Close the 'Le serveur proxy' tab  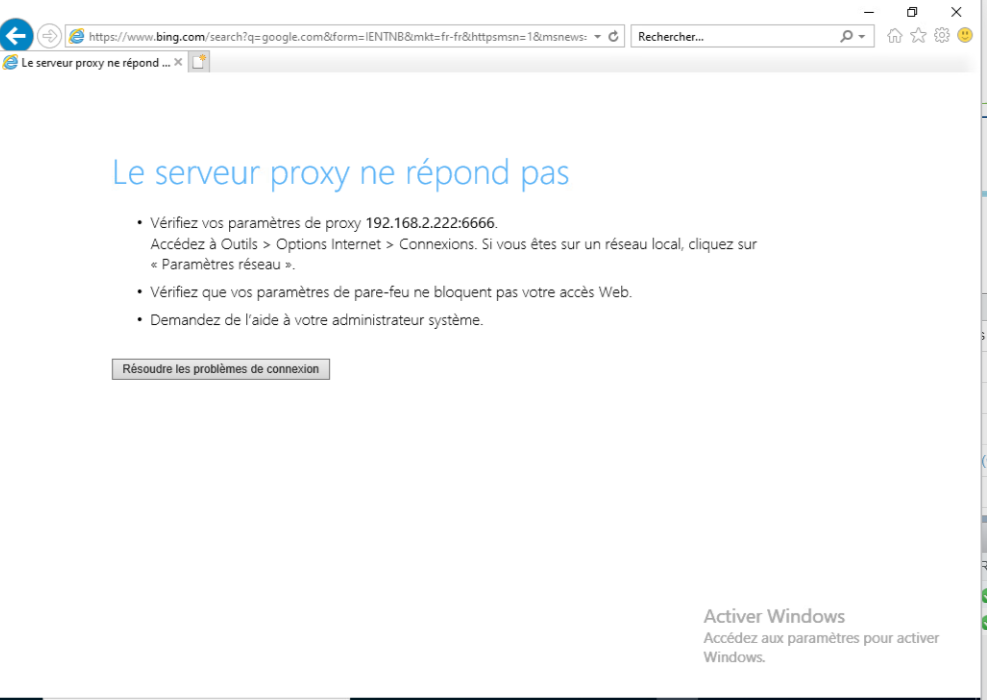coord(178,62)
